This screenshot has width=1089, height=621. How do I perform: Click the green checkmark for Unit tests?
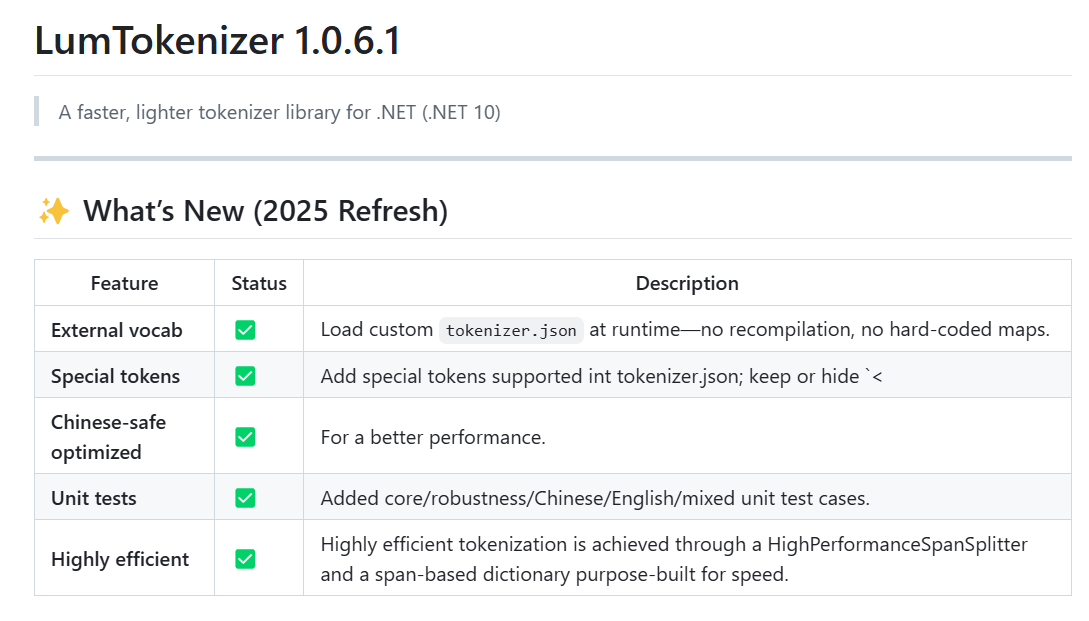pyautogui.click(x=245, y=498)
